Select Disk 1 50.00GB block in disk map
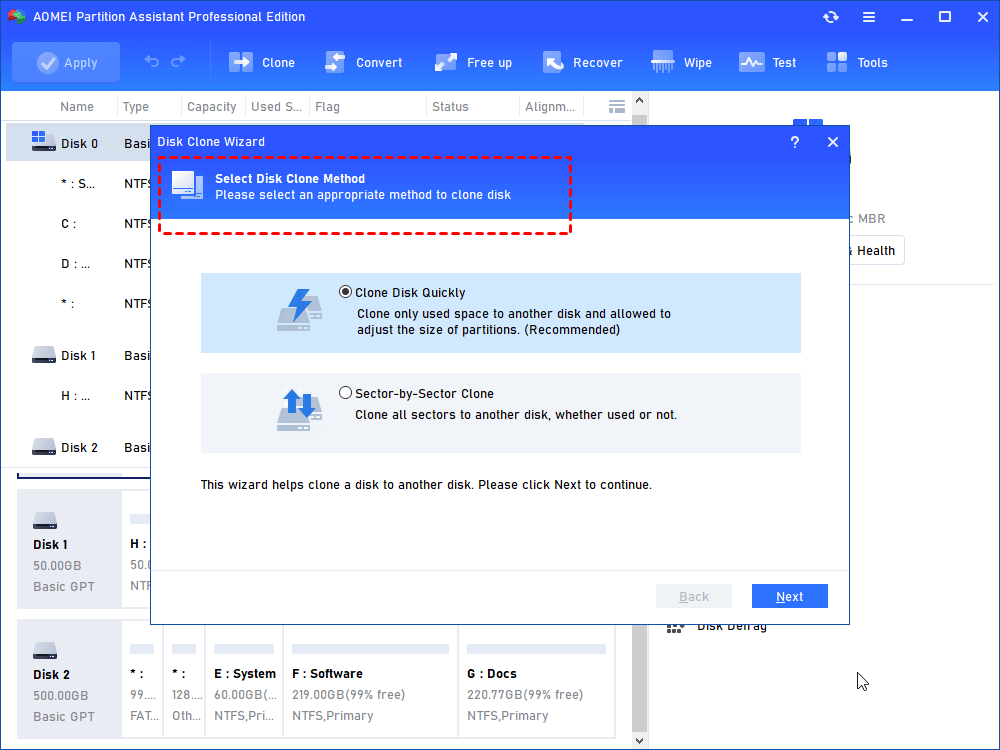Screen dimensions: 1000x750 (69, 549)
